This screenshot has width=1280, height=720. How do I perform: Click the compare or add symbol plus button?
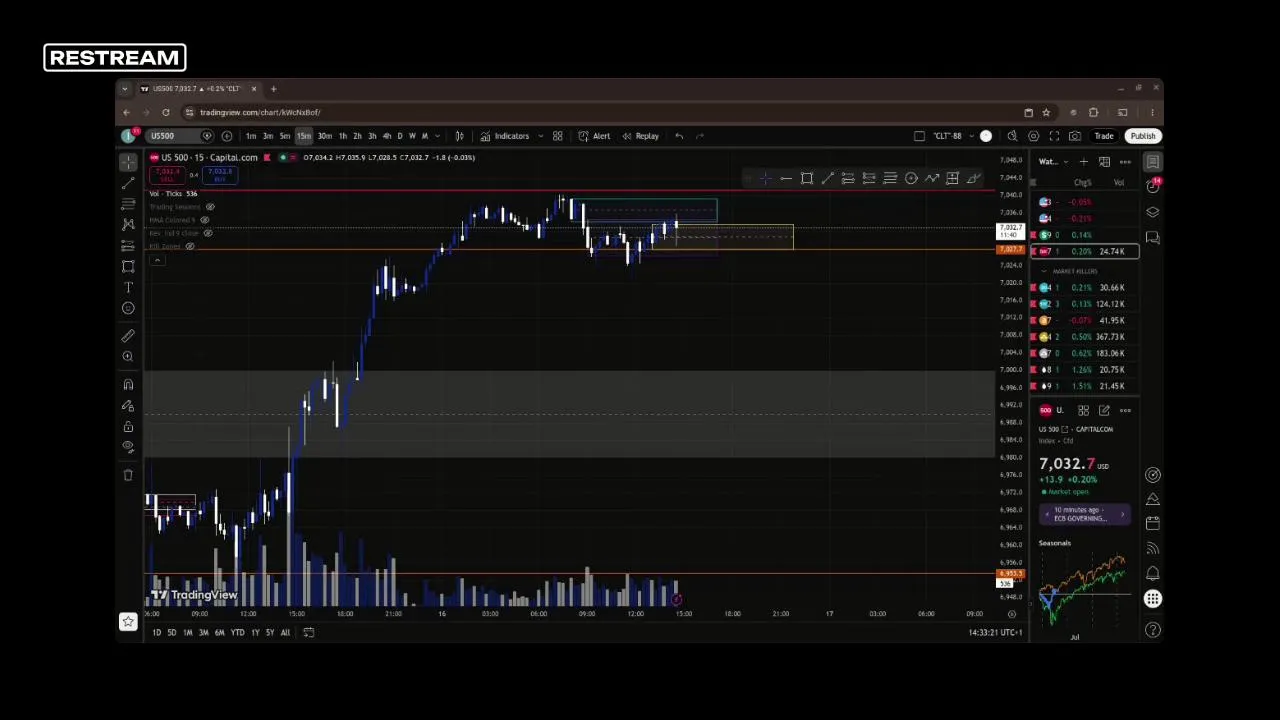click(227, 136)
